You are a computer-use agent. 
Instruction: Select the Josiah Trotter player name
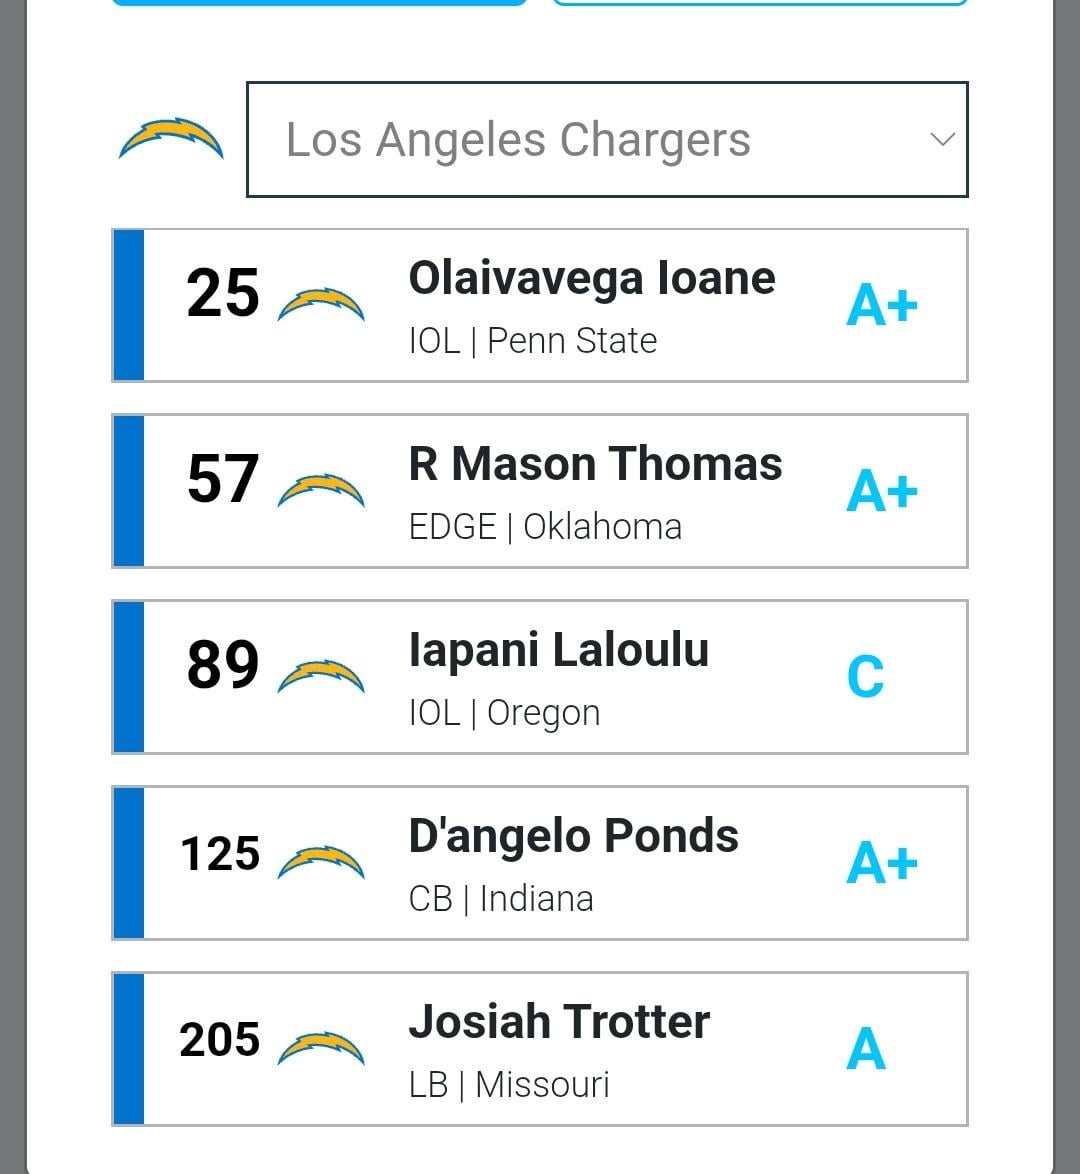559,1022
